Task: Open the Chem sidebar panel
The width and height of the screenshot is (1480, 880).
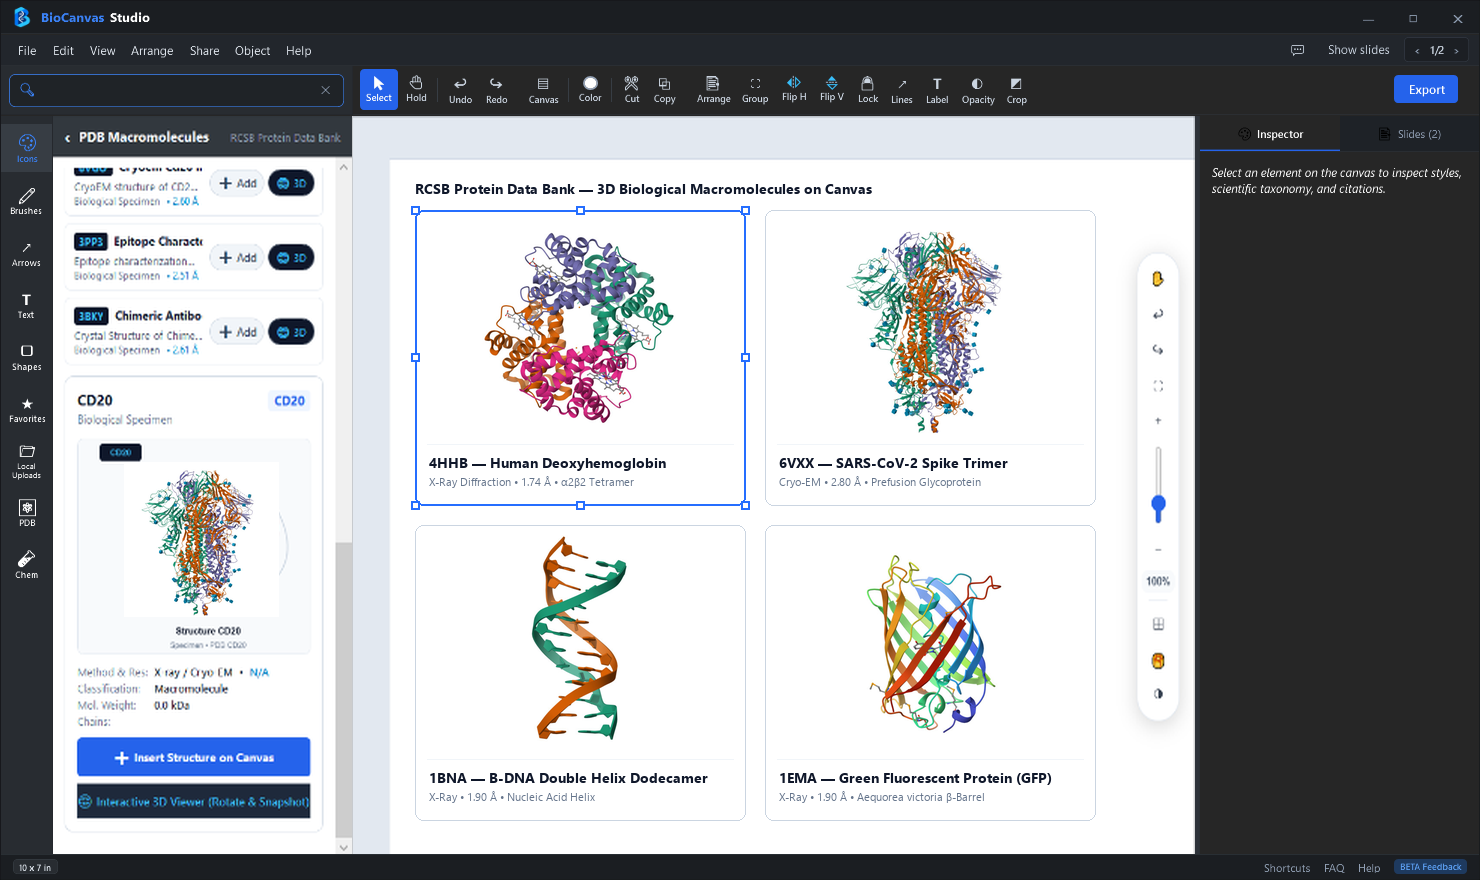Action: click(x=27, y=565)
